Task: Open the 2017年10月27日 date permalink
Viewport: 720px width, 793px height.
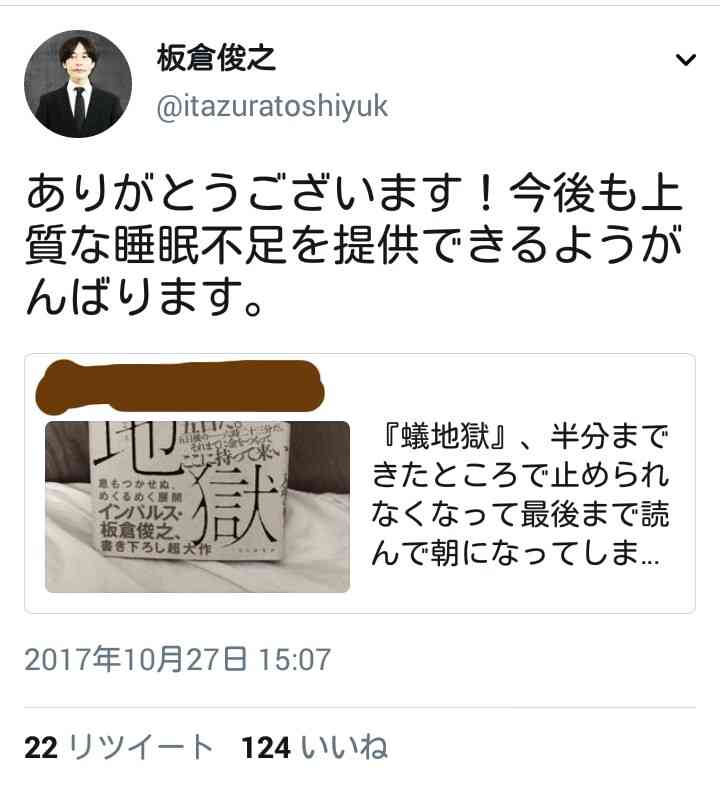Action: click(x=136, y=659)
